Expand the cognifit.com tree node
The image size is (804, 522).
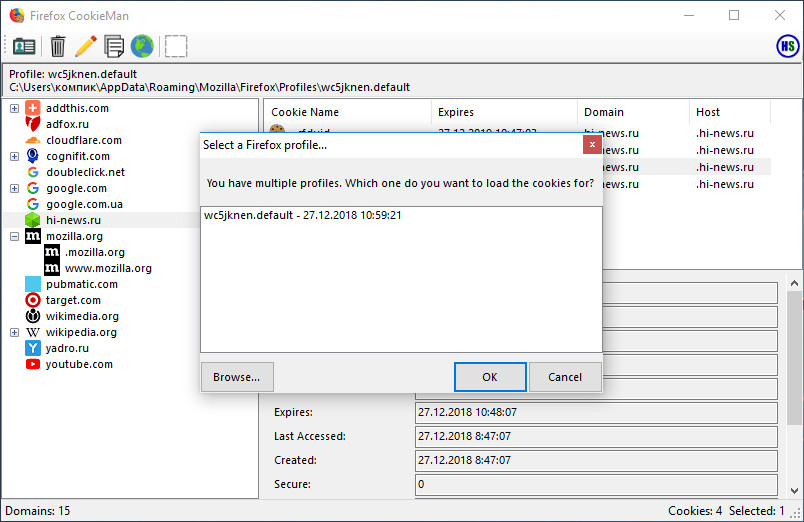coord(14,156)
